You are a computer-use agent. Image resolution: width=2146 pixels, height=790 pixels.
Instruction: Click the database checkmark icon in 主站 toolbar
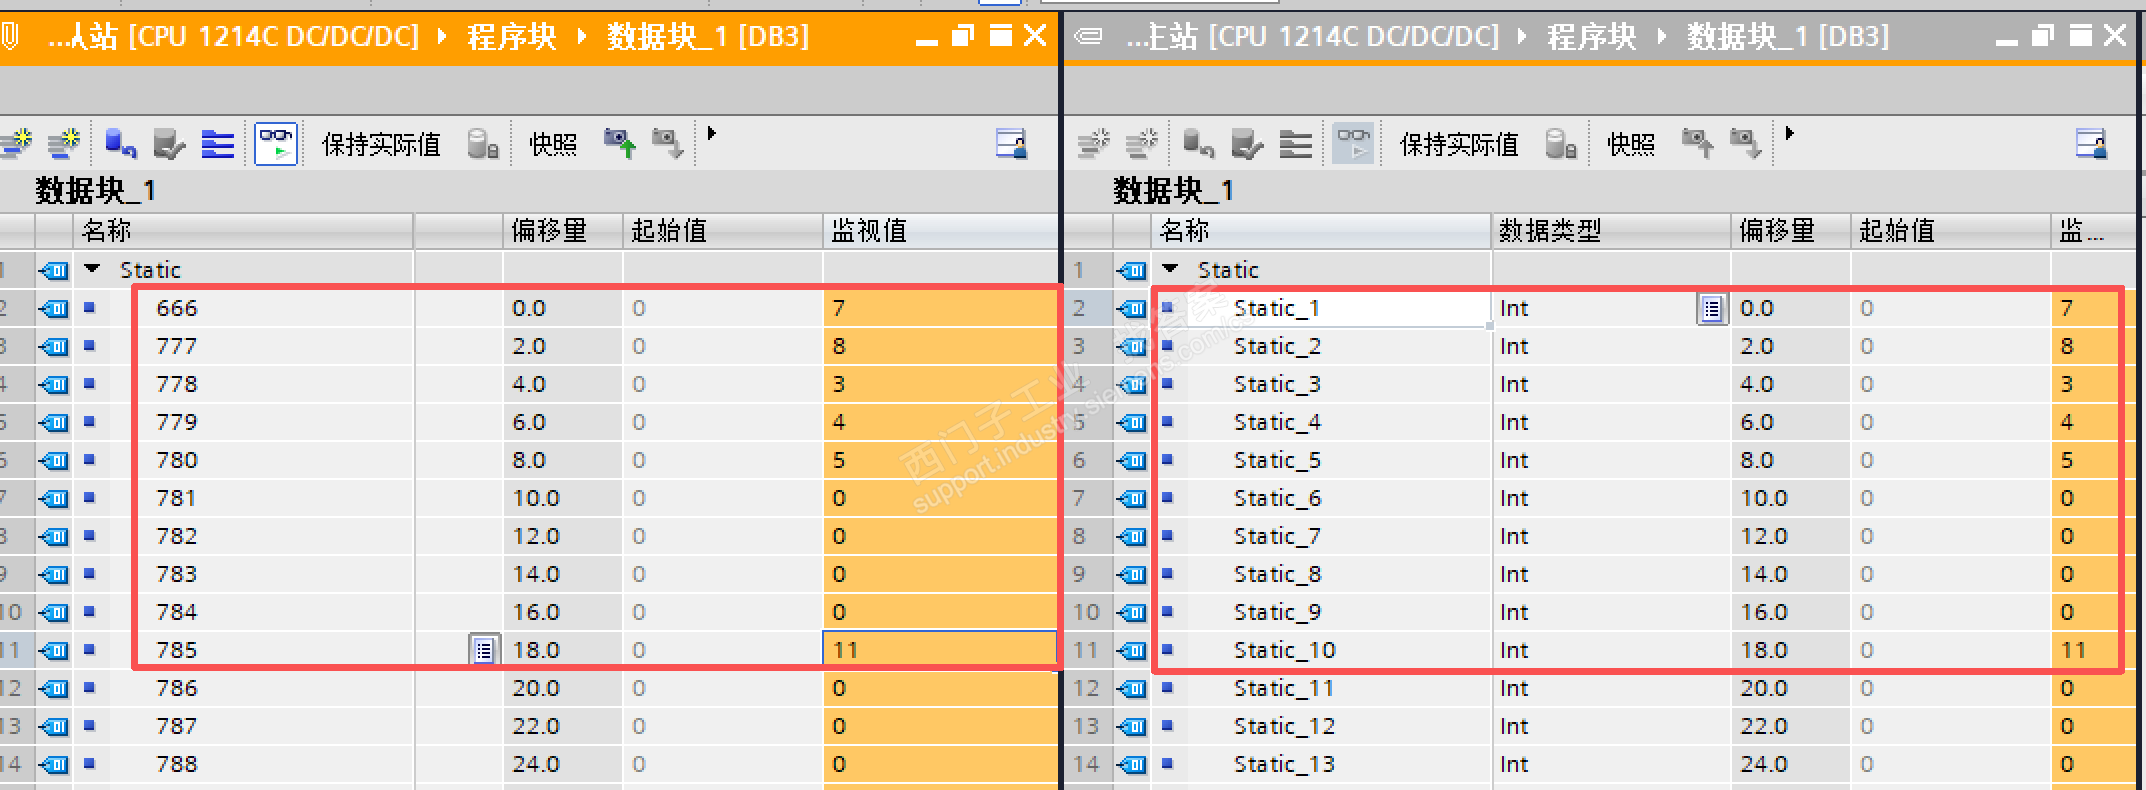[x=1247, y=144]
